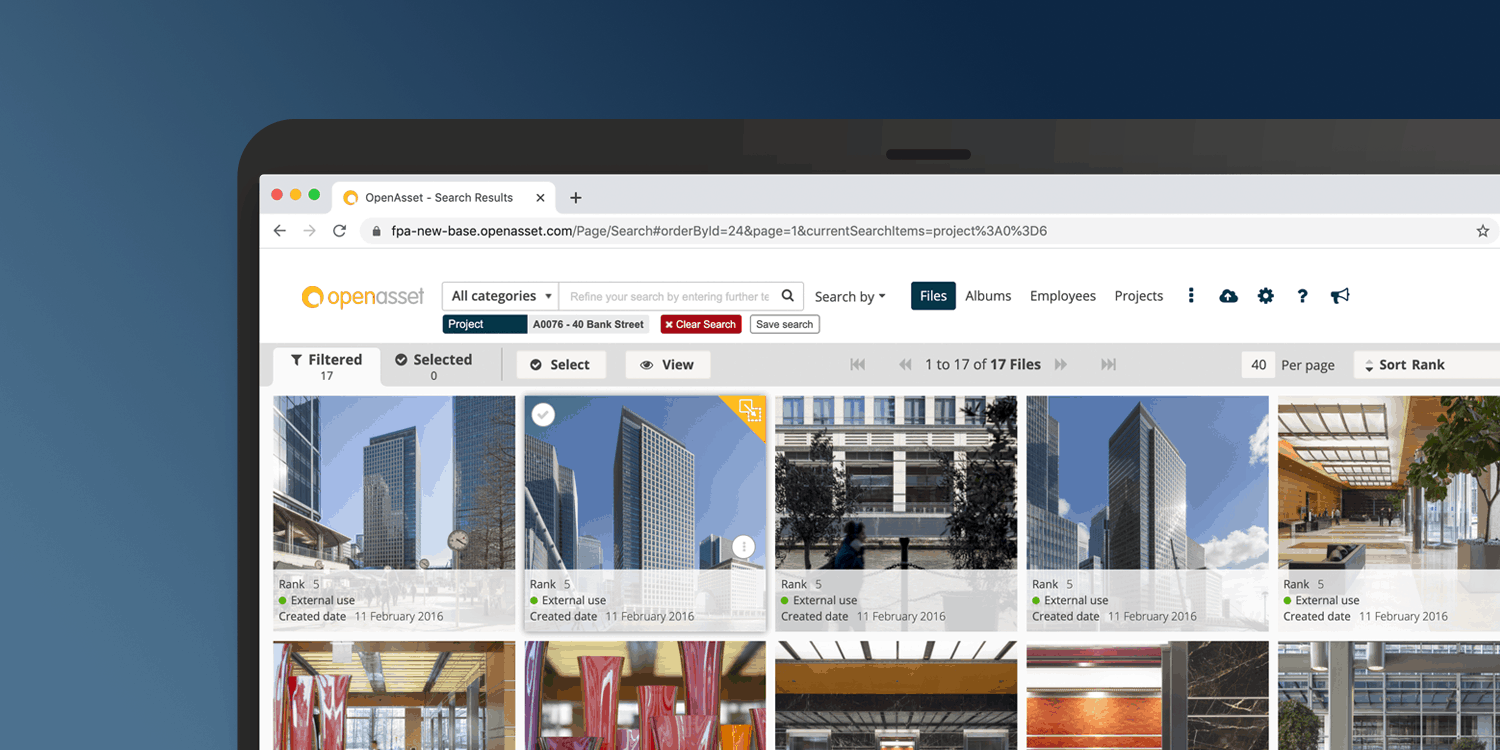This screenshot has width=1500, height=750.
Task: Tick the checkmark circle on second thumbnail
Action: pos(543,414)
